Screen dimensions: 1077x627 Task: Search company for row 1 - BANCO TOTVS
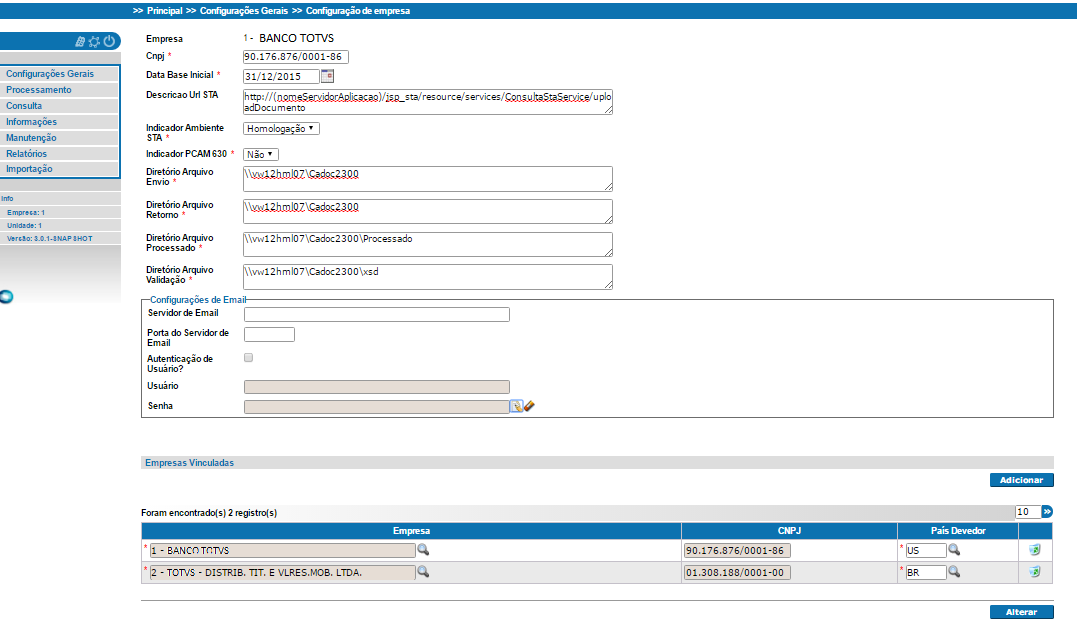(423, 549)
